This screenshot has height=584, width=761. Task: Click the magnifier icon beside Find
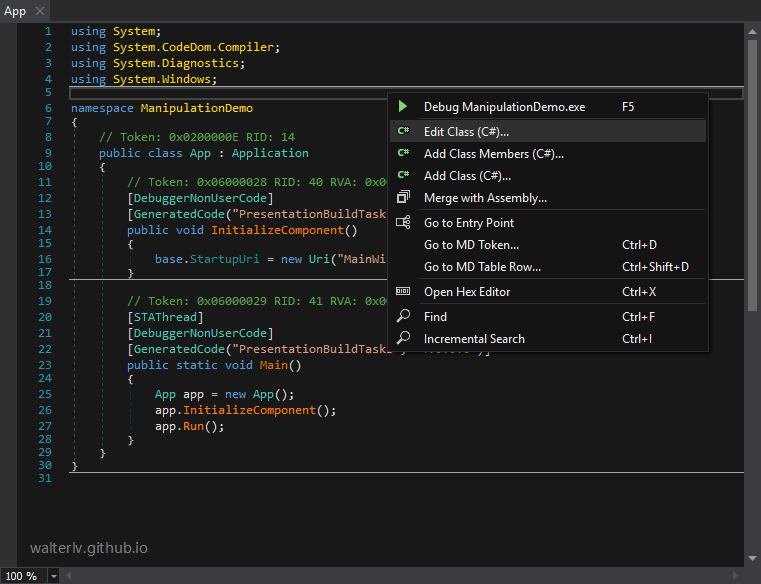coord(403,316)
